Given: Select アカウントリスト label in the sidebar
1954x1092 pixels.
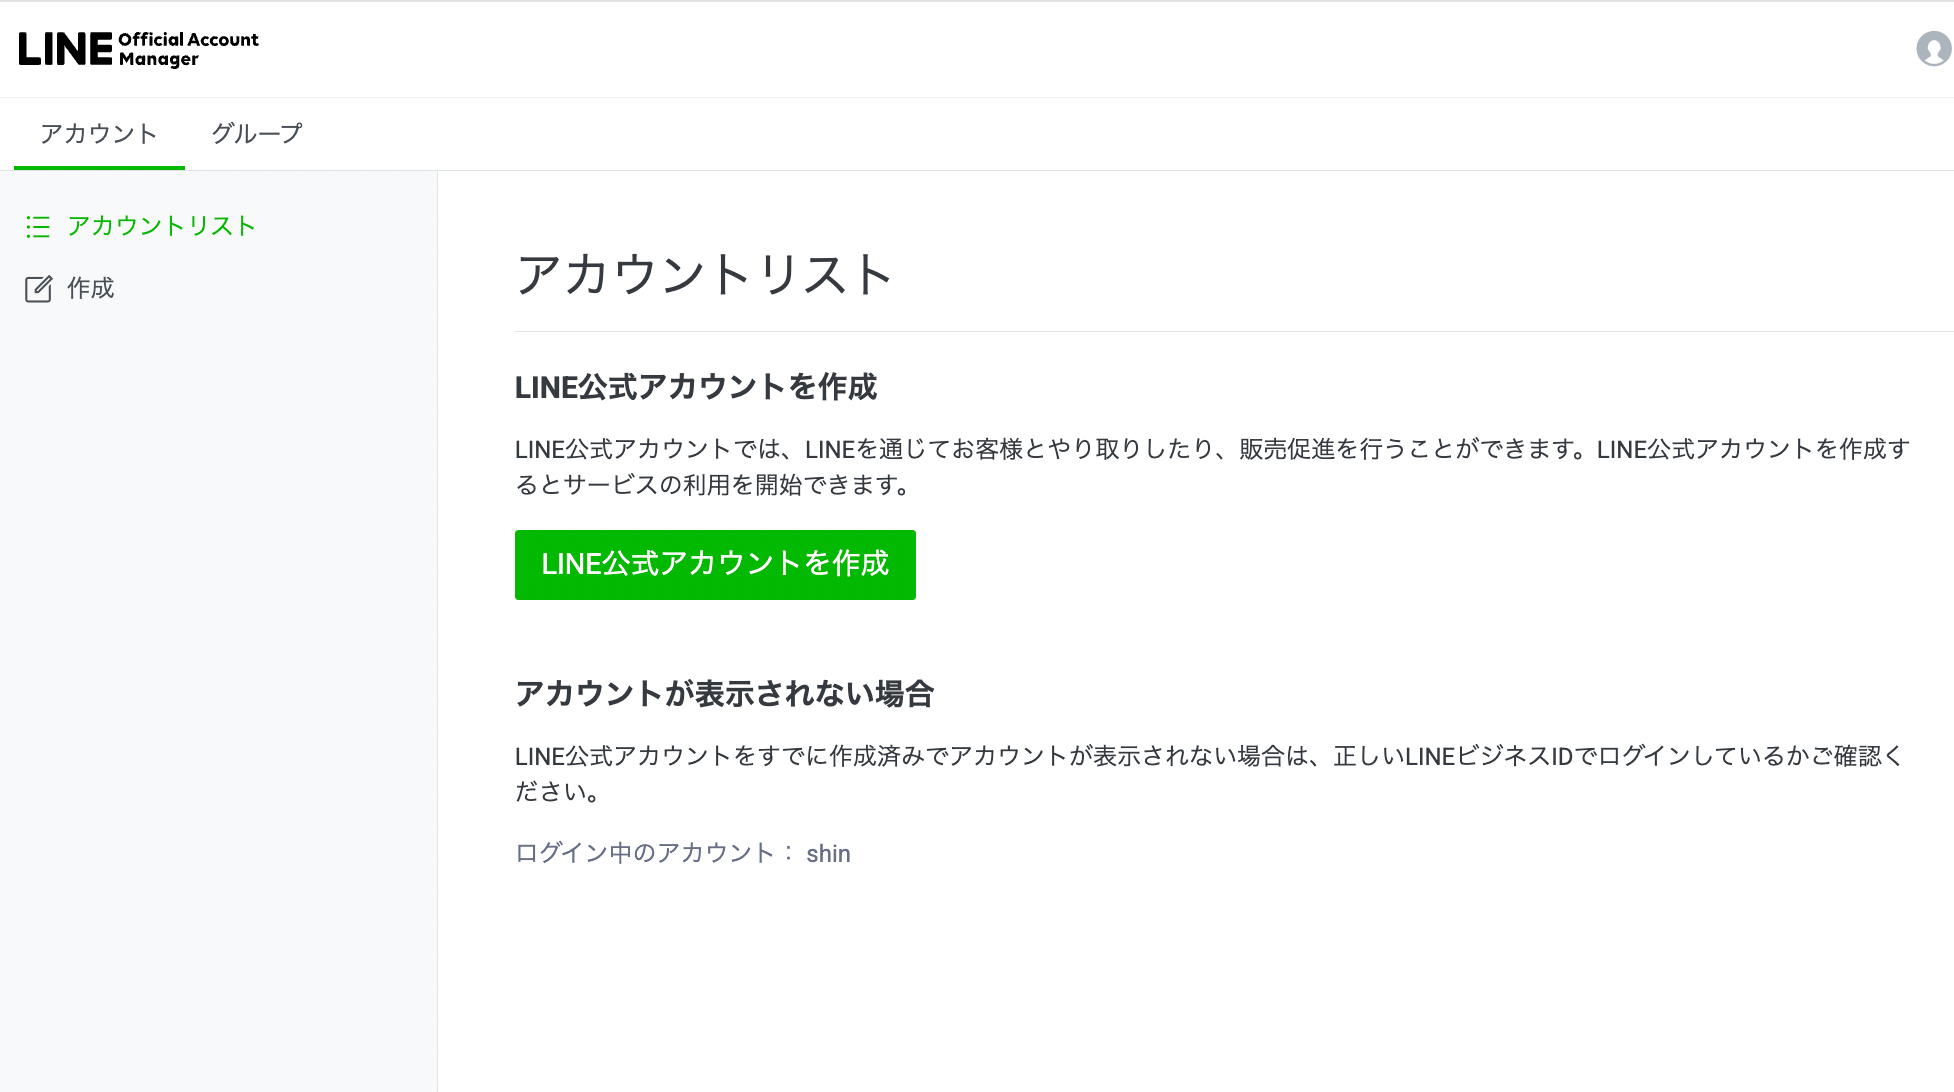Looking at the screenshot, I should [x=161, y=226].
